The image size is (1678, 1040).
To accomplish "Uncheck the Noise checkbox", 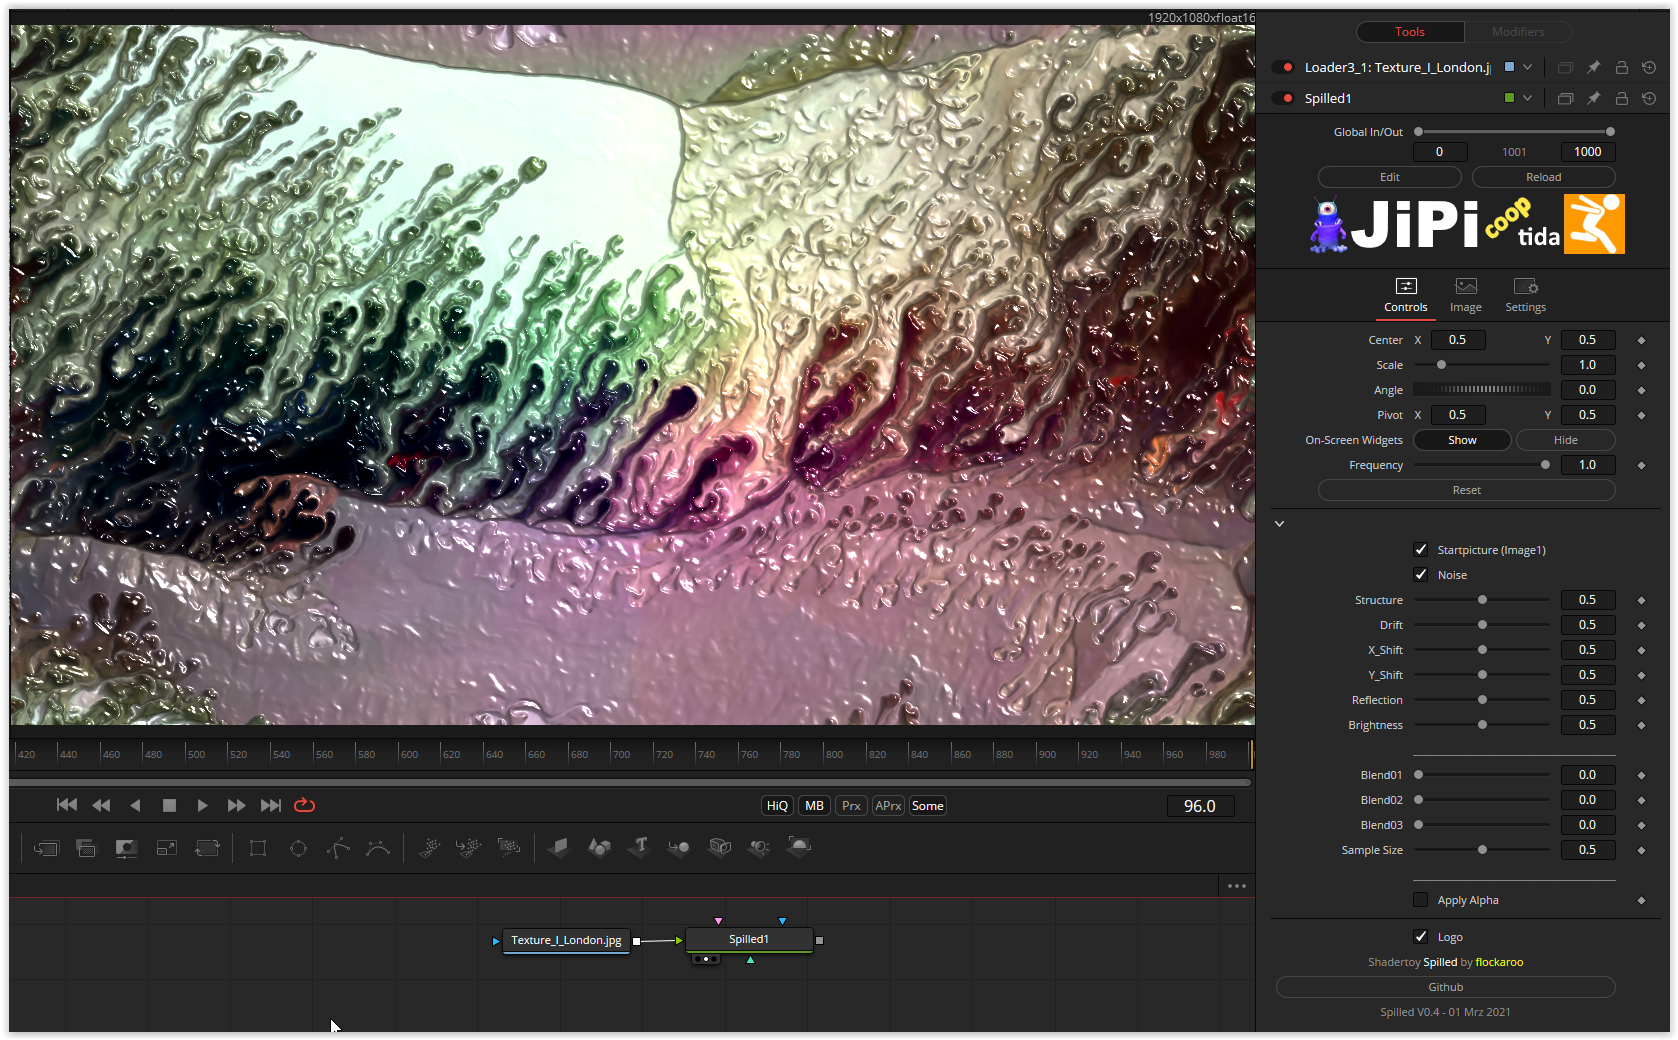I will pos(1421,575).
